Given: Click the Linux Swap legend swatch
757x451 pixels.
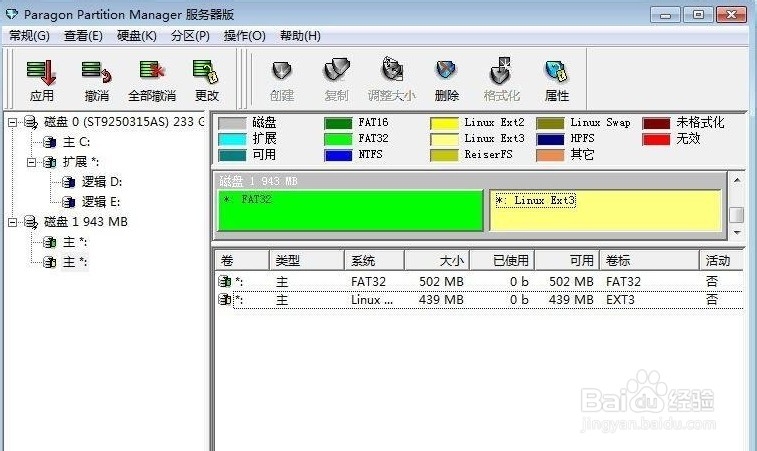Looking at the screenshot, I should coord(550,123).
